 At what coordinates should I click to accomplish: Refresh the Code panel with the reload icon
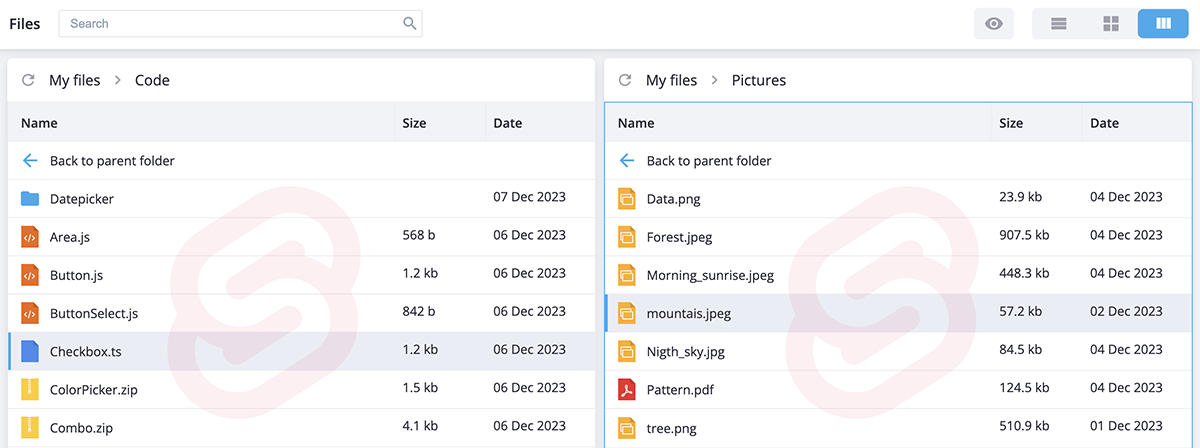pyautogui.click(x=28, y=80)
